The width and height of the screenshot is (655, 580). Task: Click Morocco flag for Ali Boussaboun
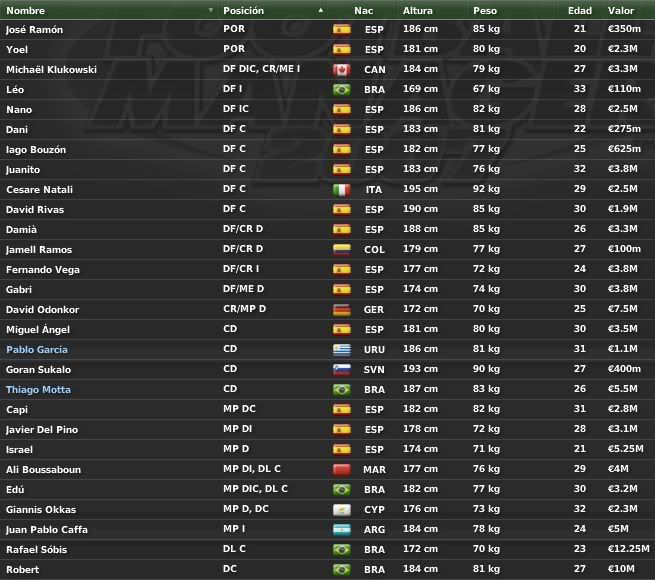pyautogui.click(x=342, y=470)
